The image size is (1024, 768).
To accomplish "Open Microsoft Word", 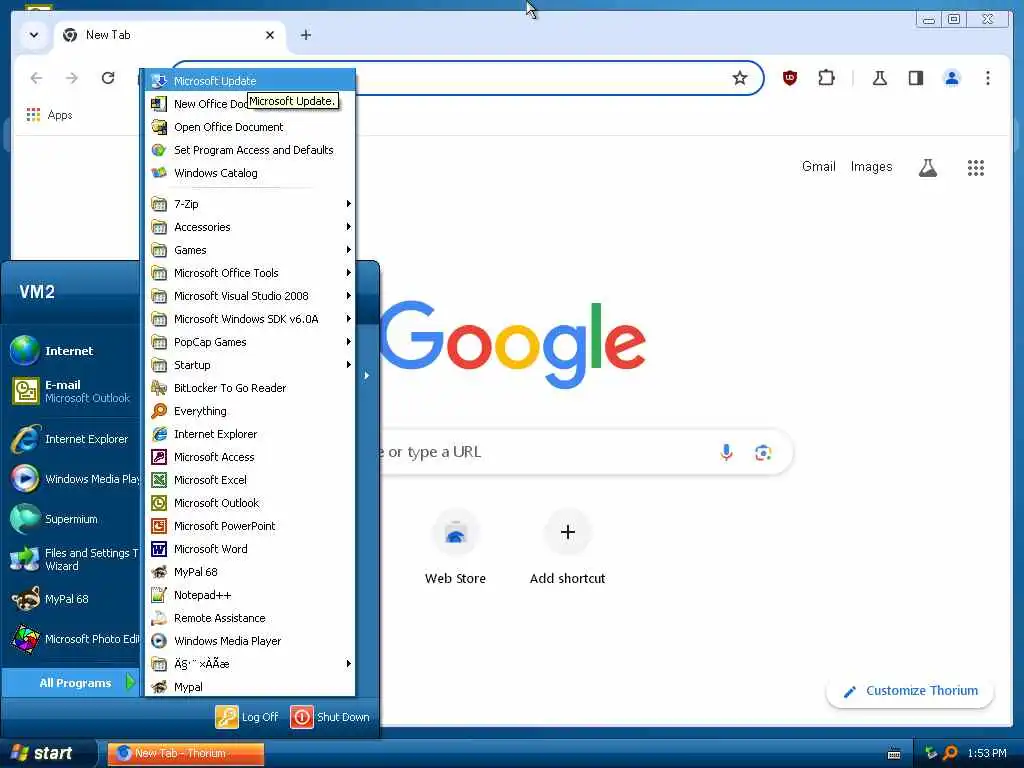I will [250, 549].
